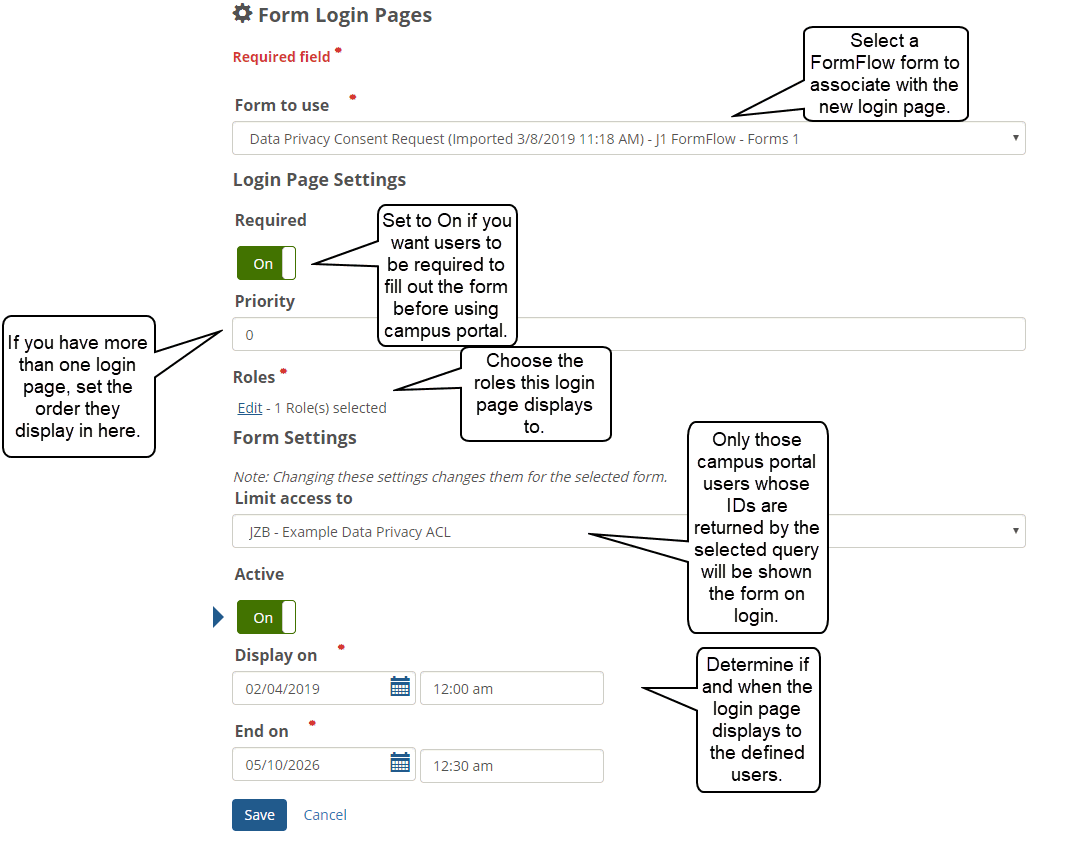Click the Save button
This screenshot has width=1078, height=842.
(x=259, y=815)
